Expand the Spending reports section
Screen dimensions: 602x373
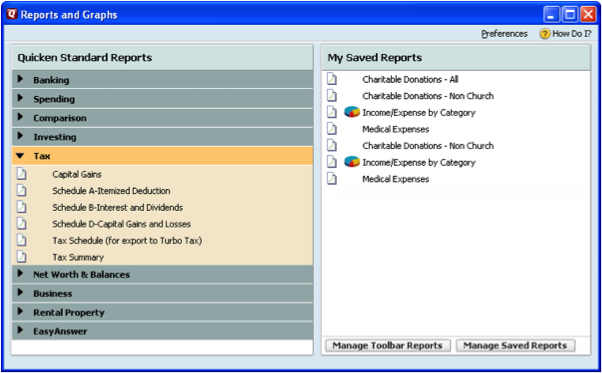coord(21,98)
